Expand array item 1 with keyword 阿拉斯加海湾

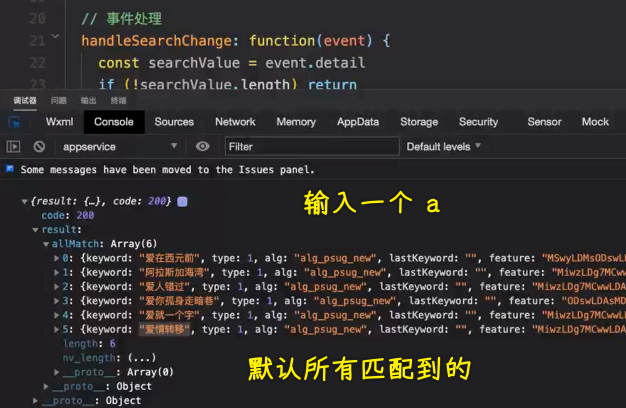(57, 273)
